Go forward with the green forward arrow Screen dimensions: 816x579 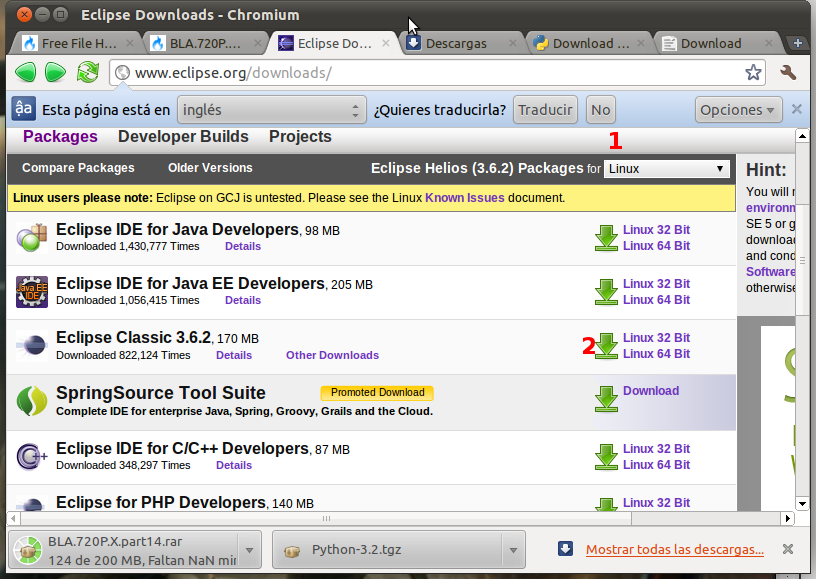click(56, 72)
